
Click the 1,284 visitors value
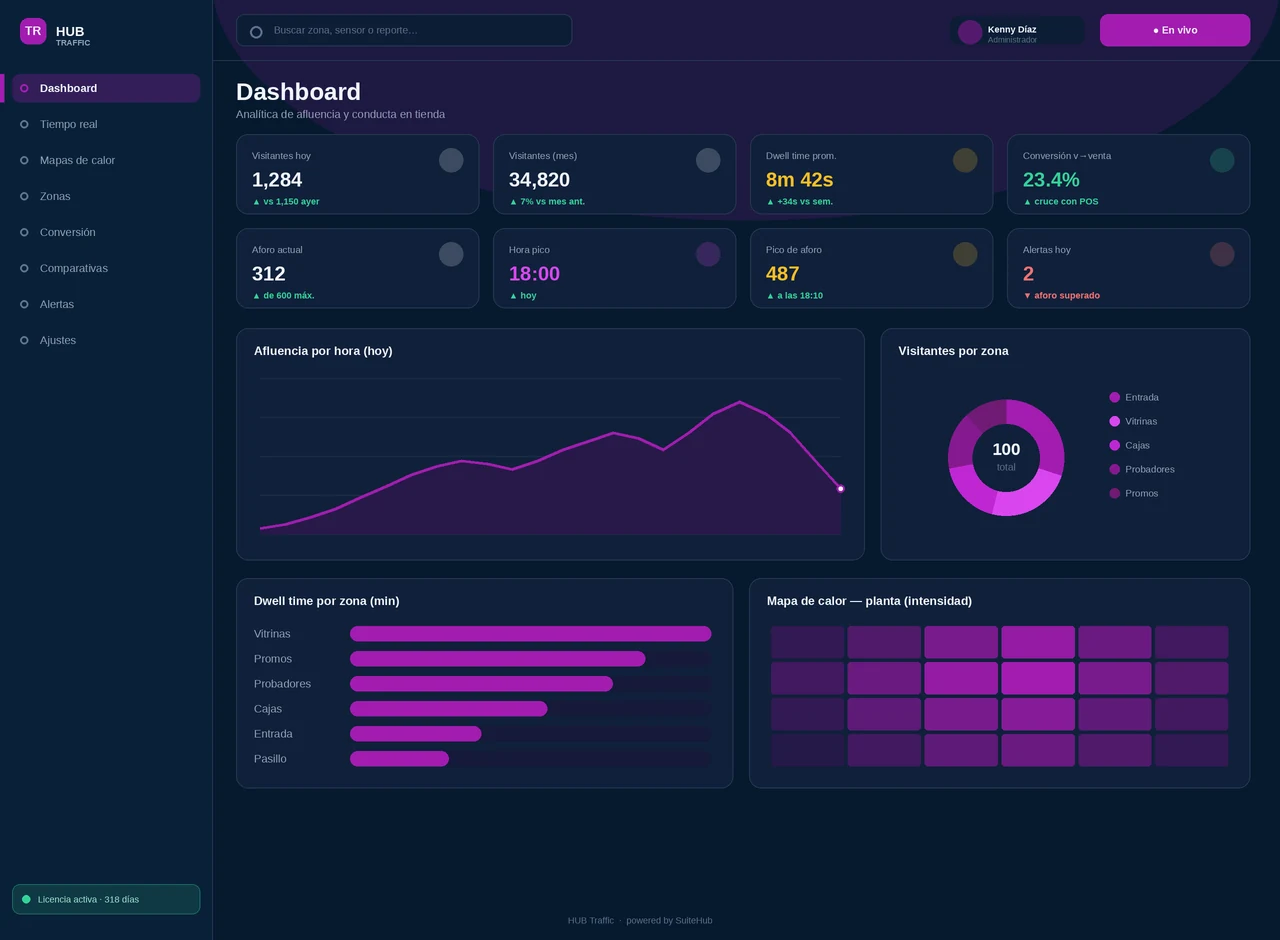pyautogui.click(x=277, y=180)
